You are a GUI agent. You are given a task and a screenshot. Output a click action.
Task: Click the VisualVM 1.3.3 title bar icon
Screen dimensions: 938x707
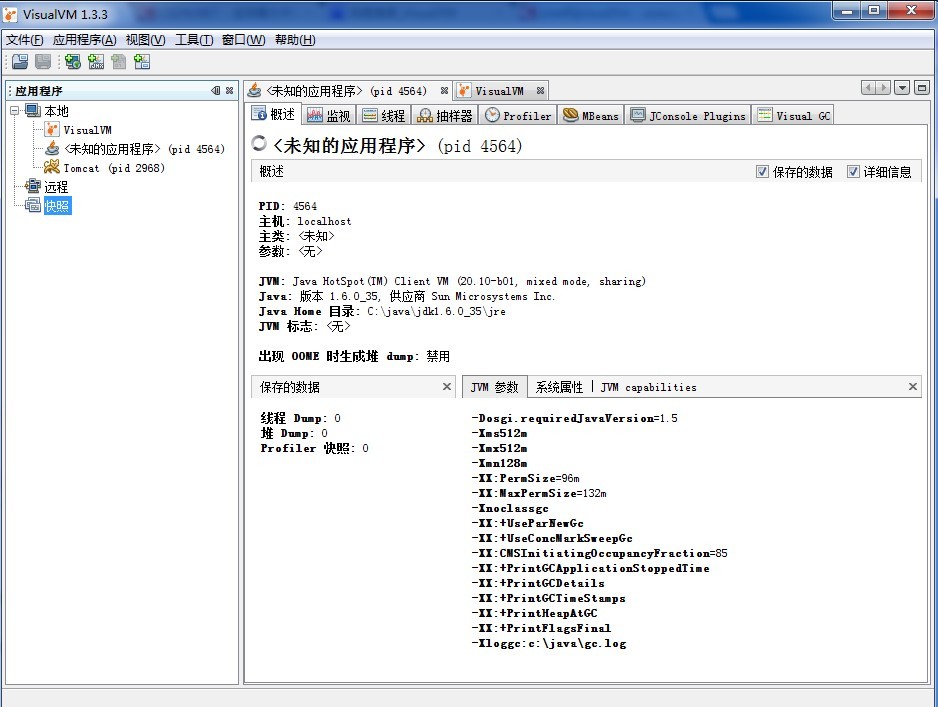(11, 14)
